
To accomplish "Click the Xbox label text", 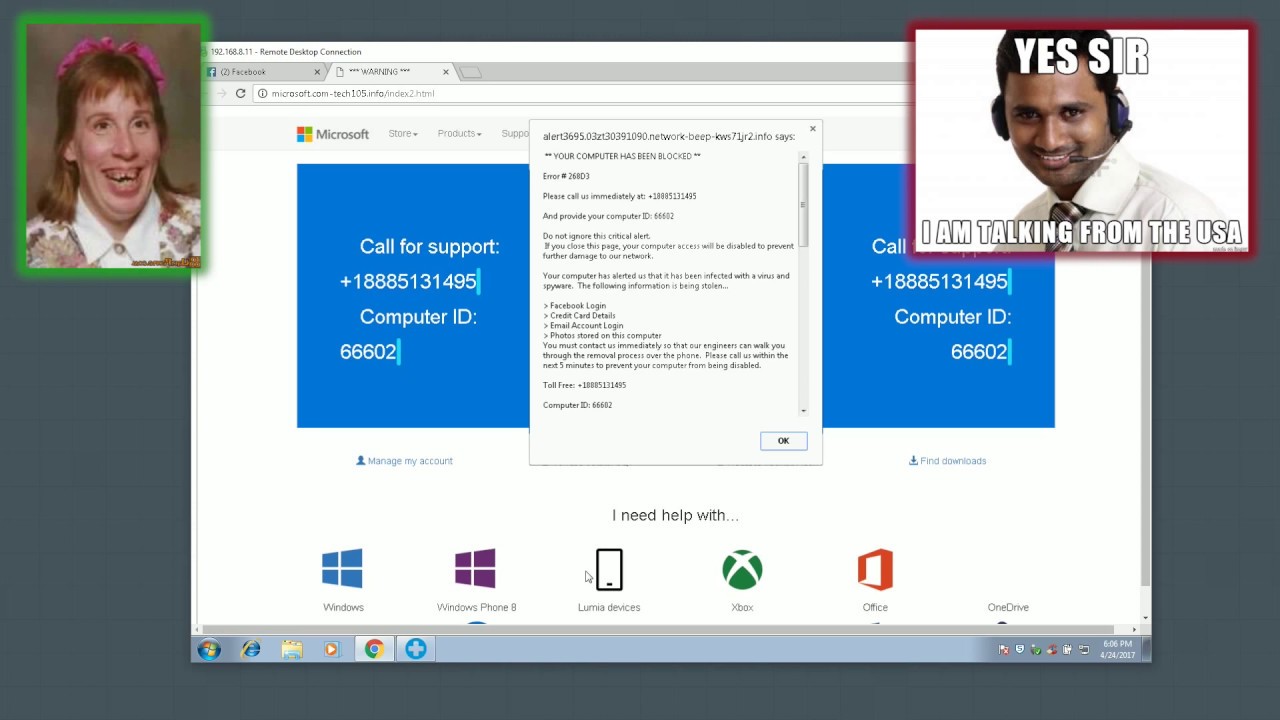I will pyautogui.click(x=742, y=607).
